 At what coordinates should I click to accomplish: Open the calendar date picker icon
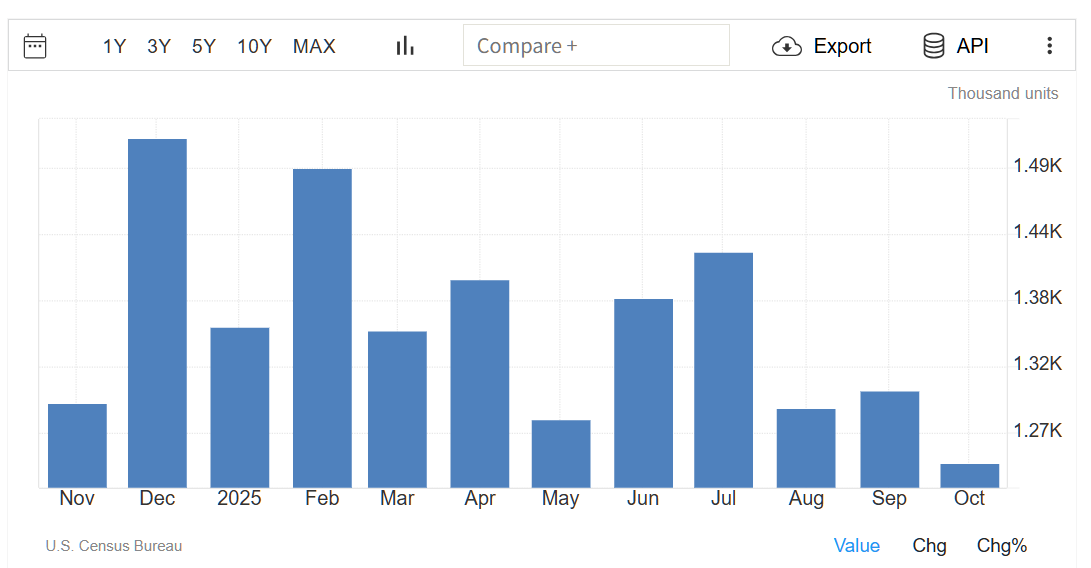(35, 46)
